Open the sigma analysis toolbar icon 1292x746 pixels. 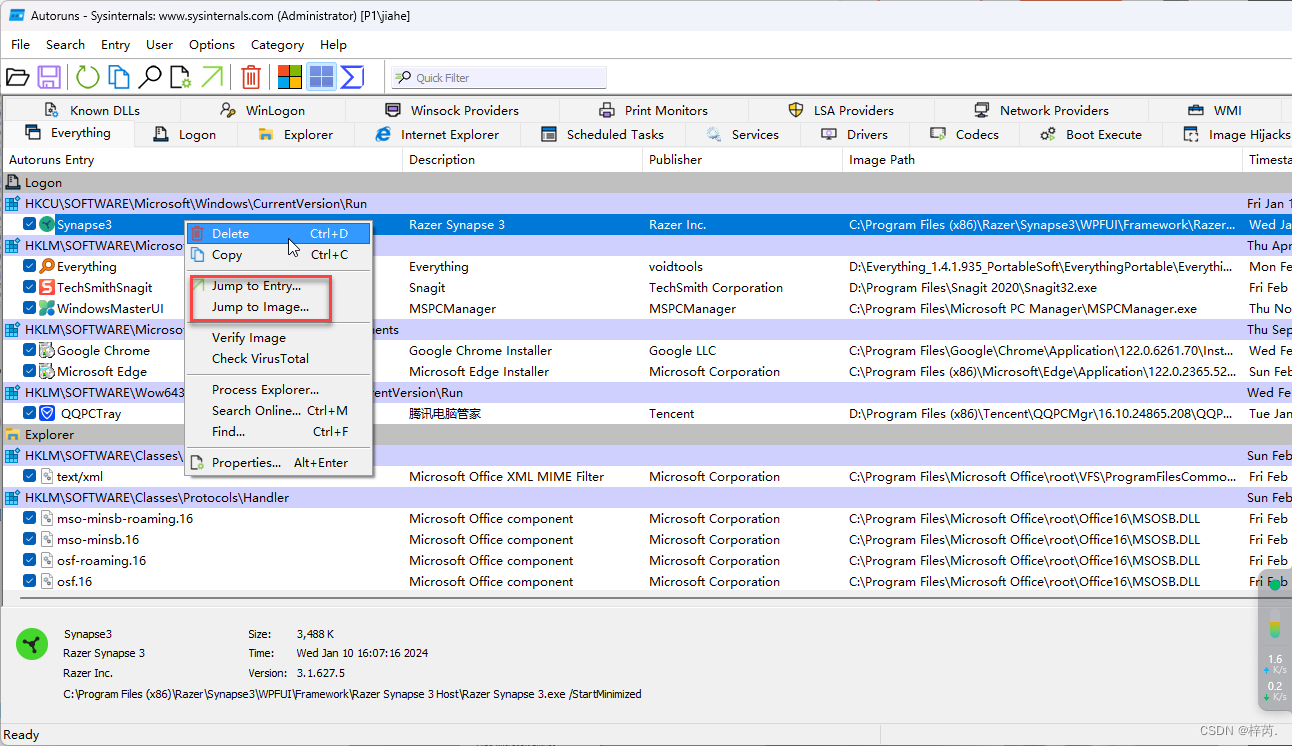[x=352, y=76]
